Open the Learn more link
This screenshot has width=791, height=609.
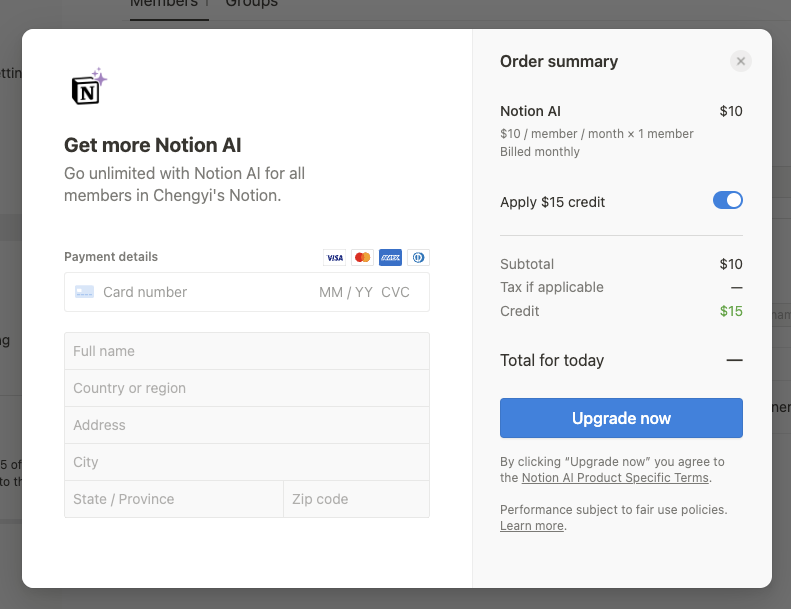point(532,526)
